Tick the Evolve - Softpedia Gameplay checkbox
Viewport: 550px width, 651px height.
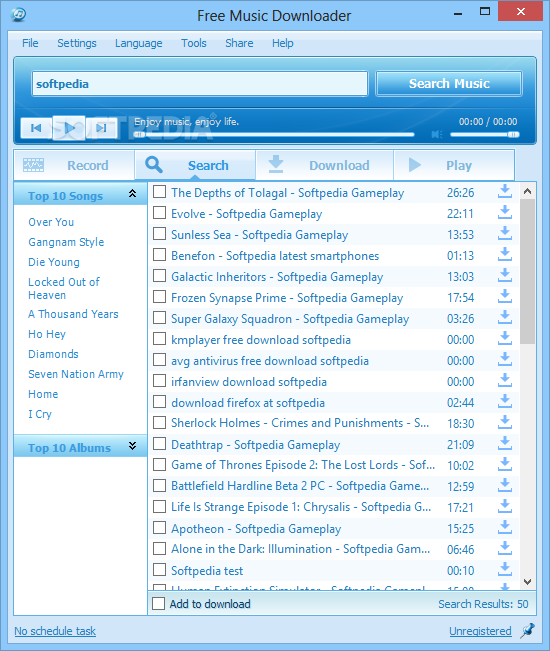point(159,213)
